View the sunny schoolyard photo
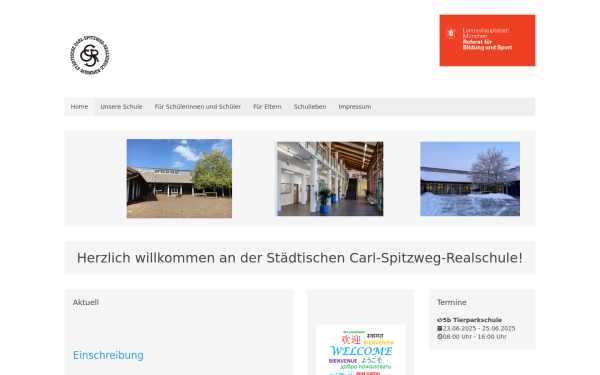The image size is (600, 375). pos(179,179)
